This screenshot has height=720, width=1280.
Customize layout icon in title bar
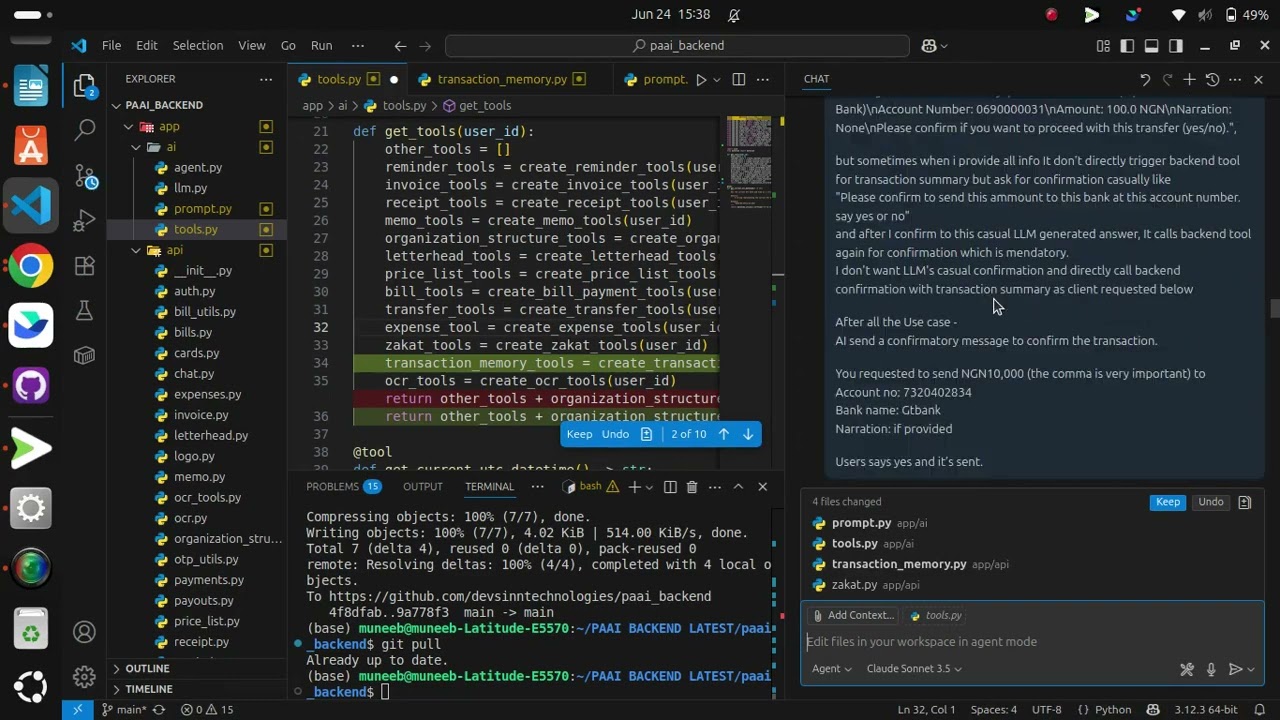coord(1103,46)
